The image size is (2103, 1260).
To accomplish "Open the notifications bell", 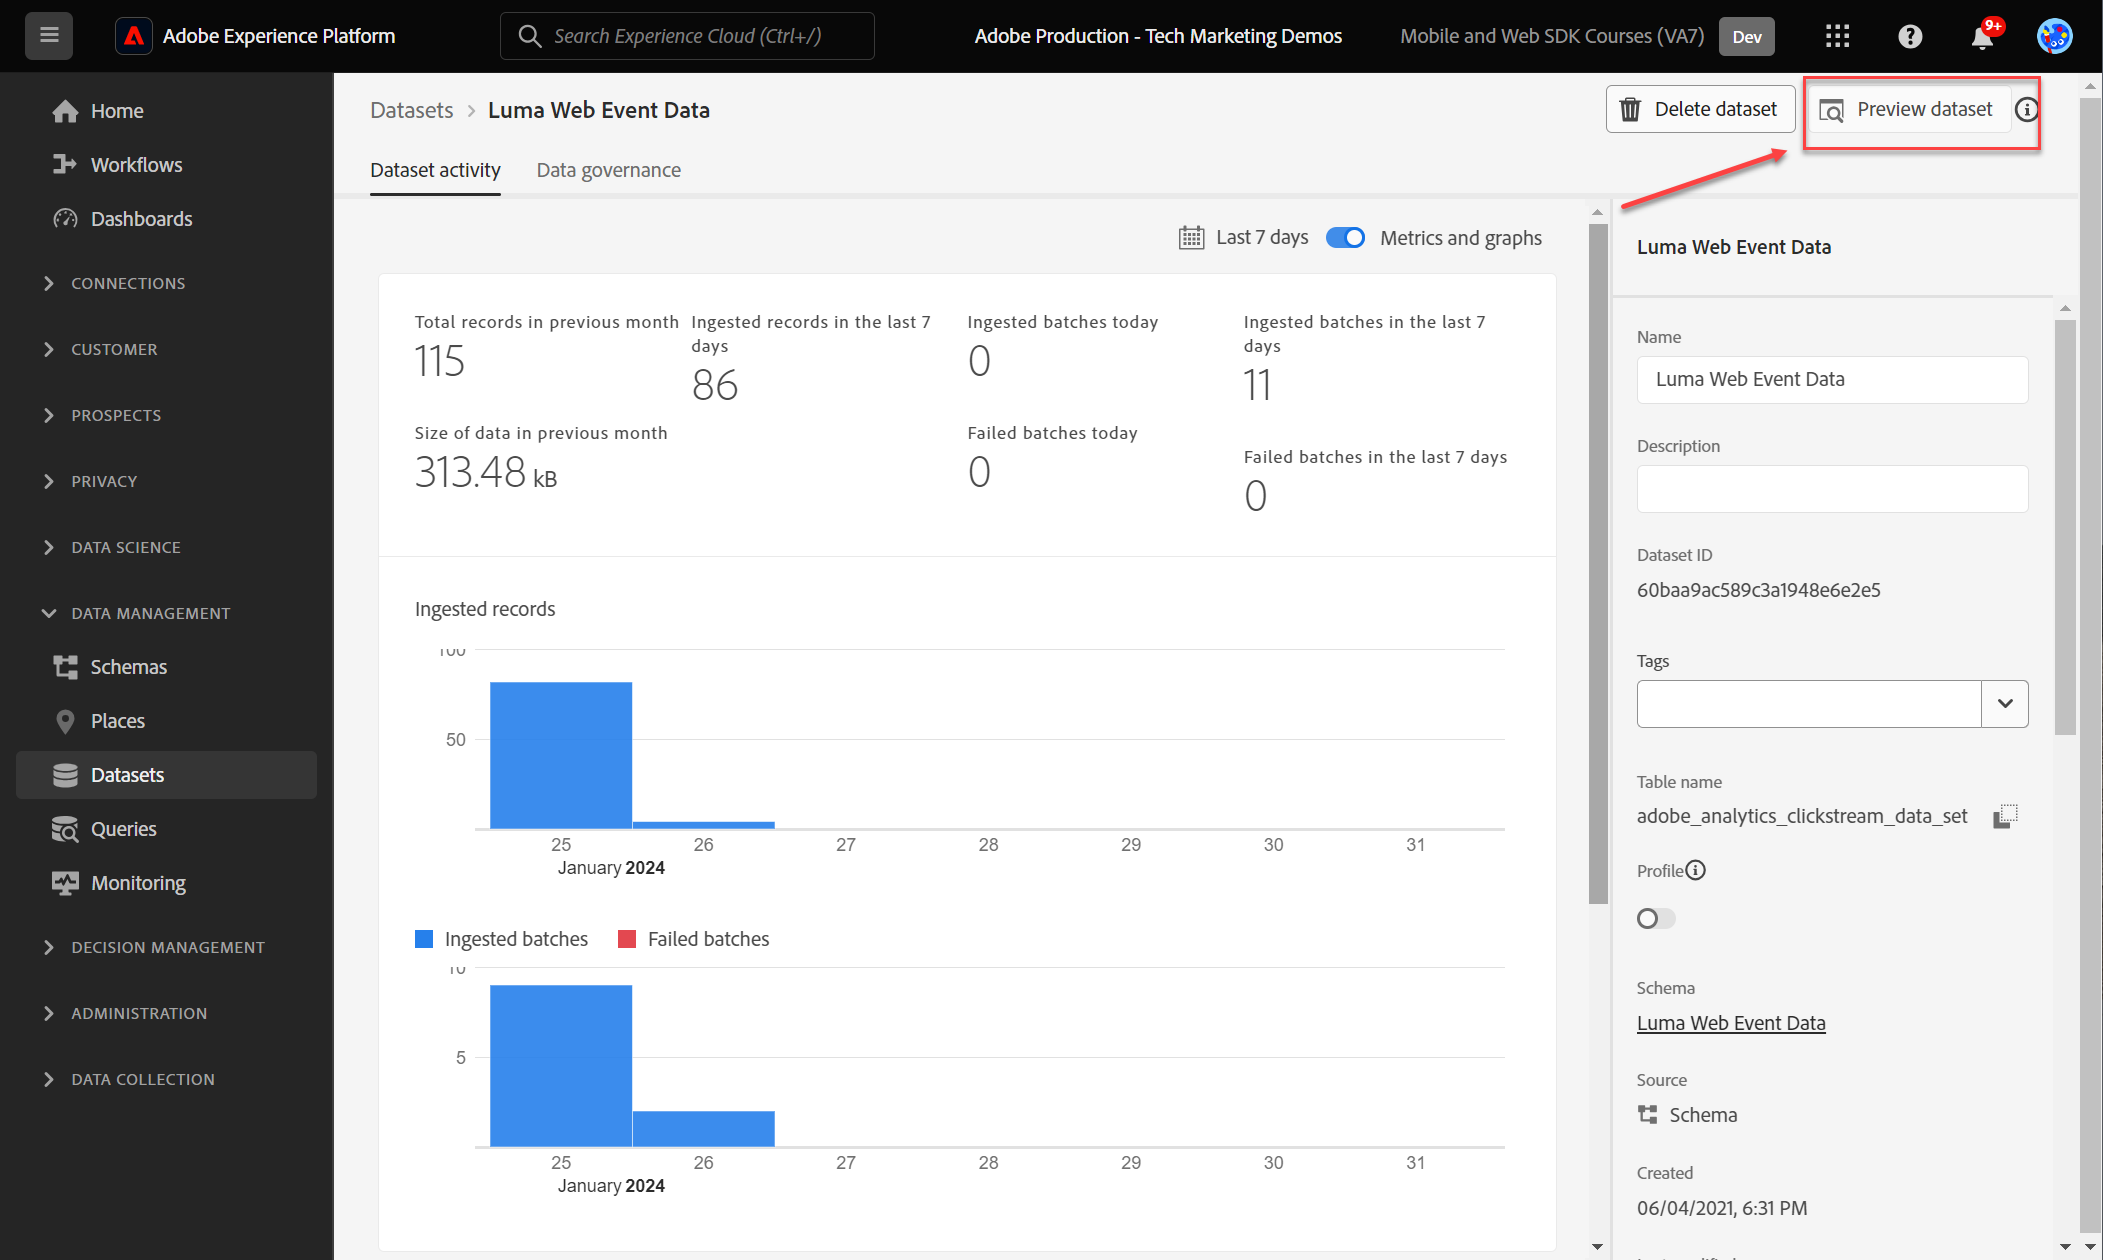I will click(1982, 37).
